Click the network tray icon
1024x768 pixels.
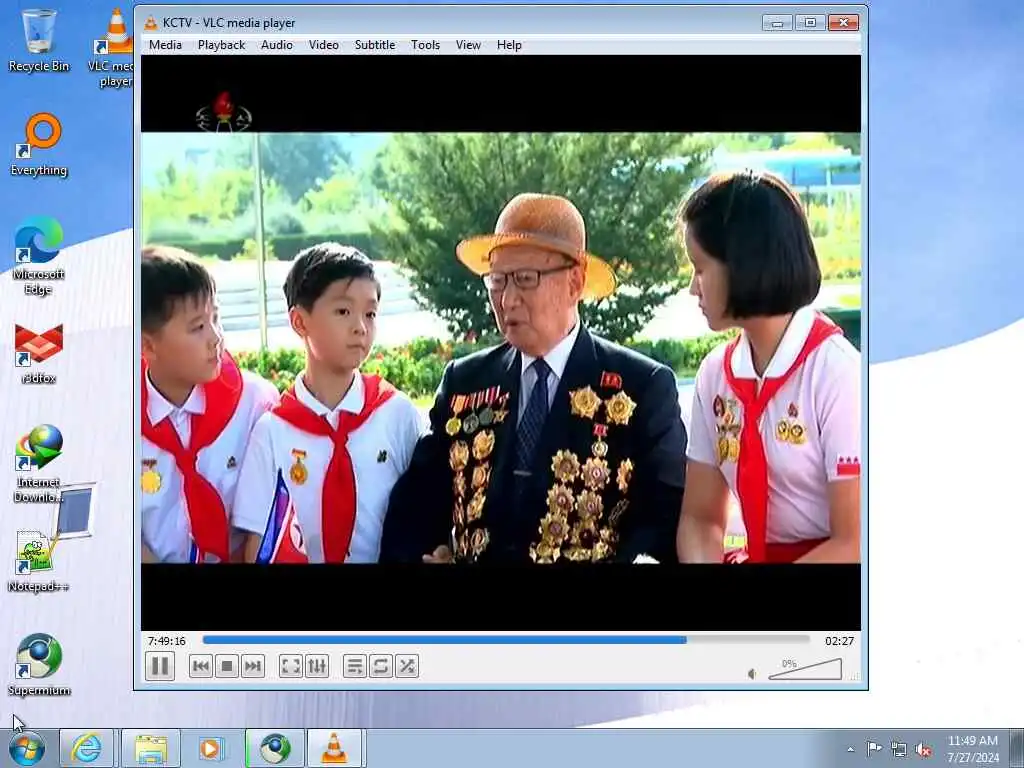coord(899,749)
